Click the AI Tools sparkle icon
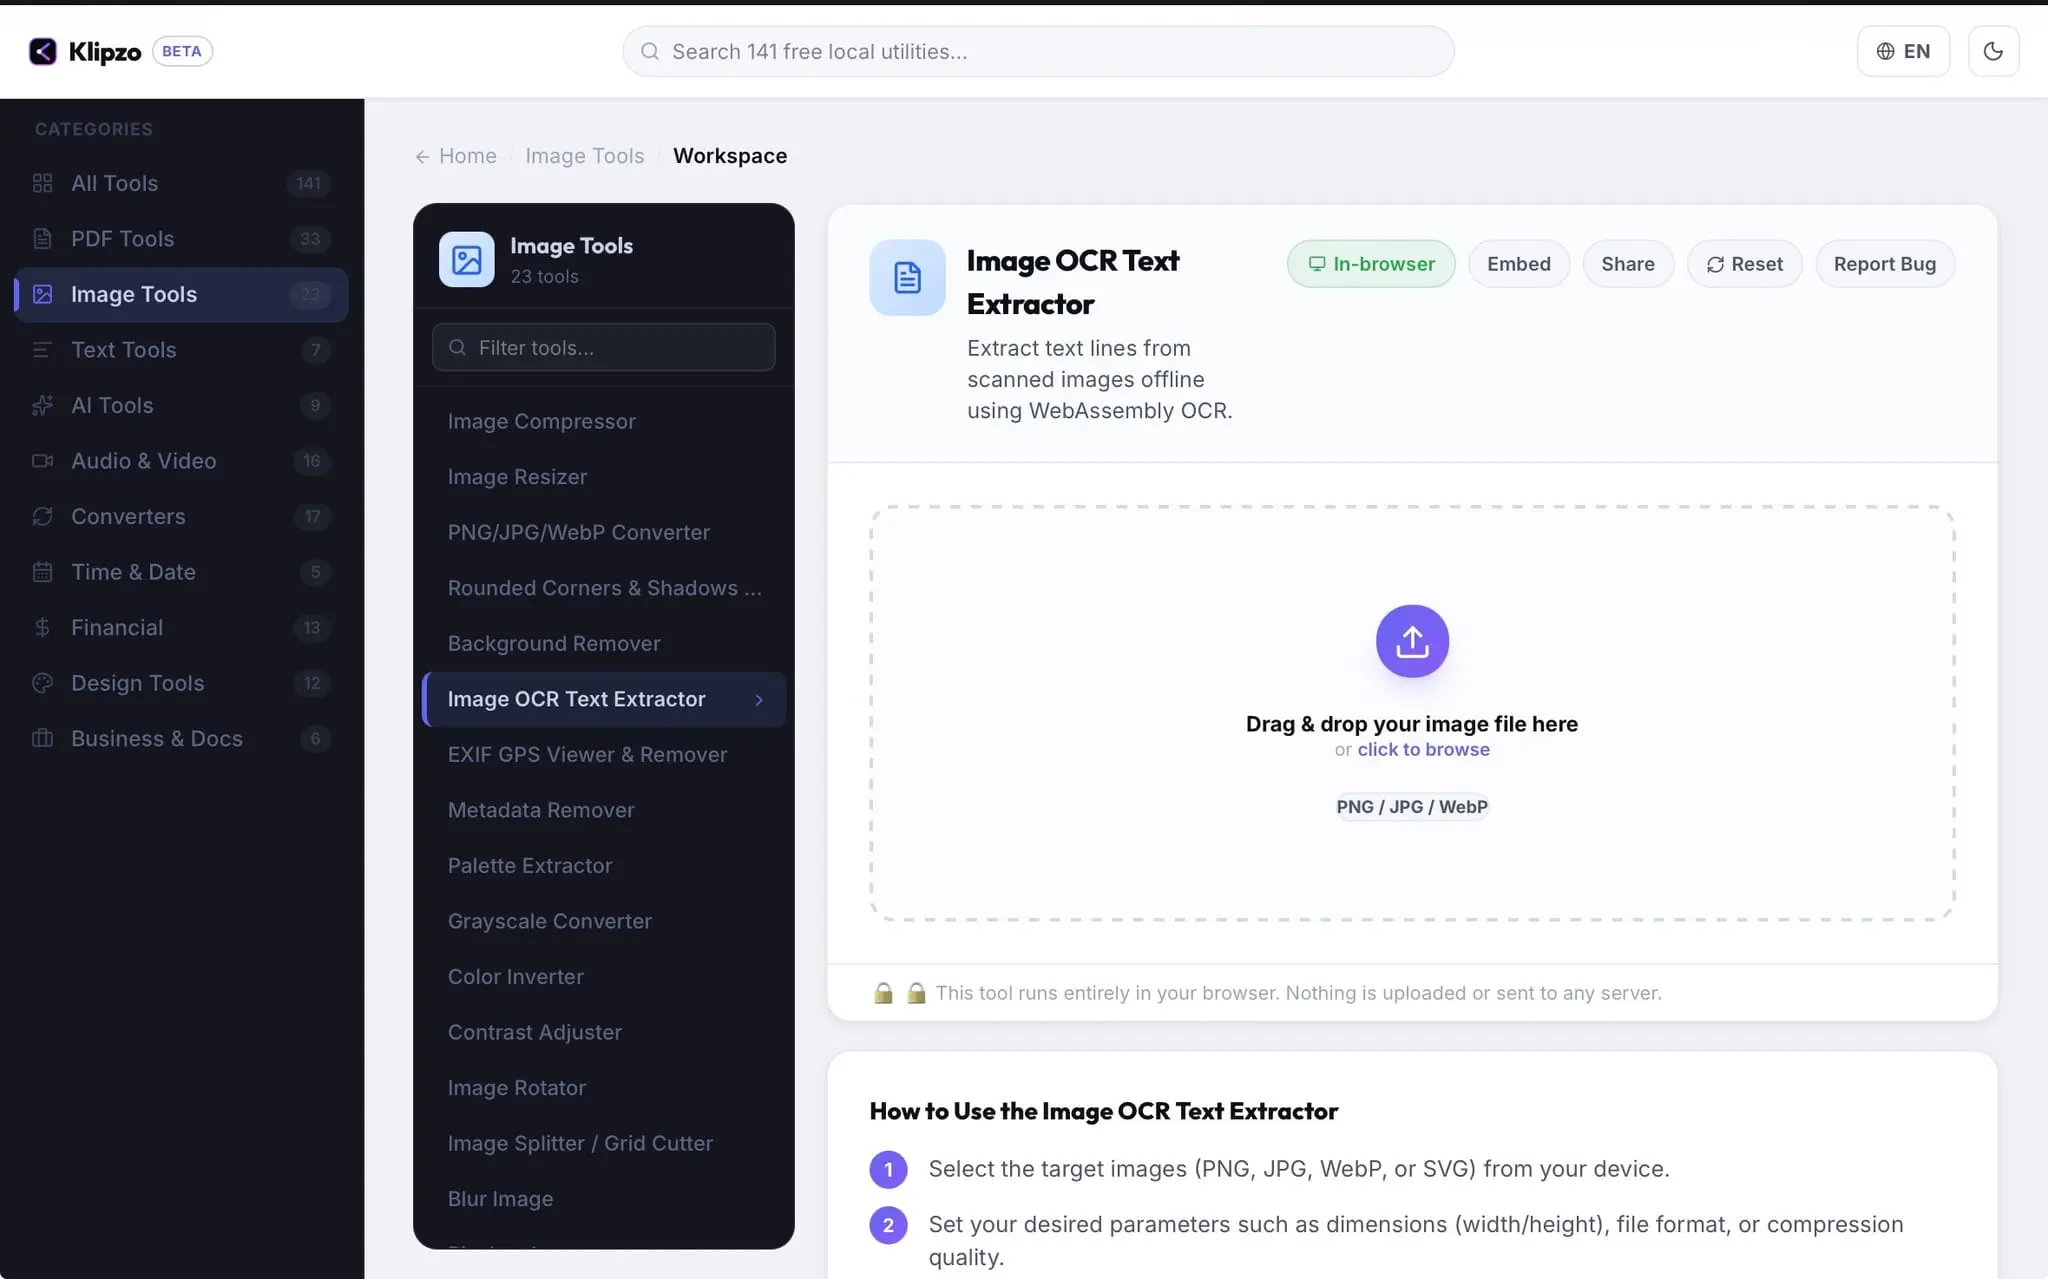Image resolution: width=2048 pixels, height=1279 pixels. (x=42, y=405)
